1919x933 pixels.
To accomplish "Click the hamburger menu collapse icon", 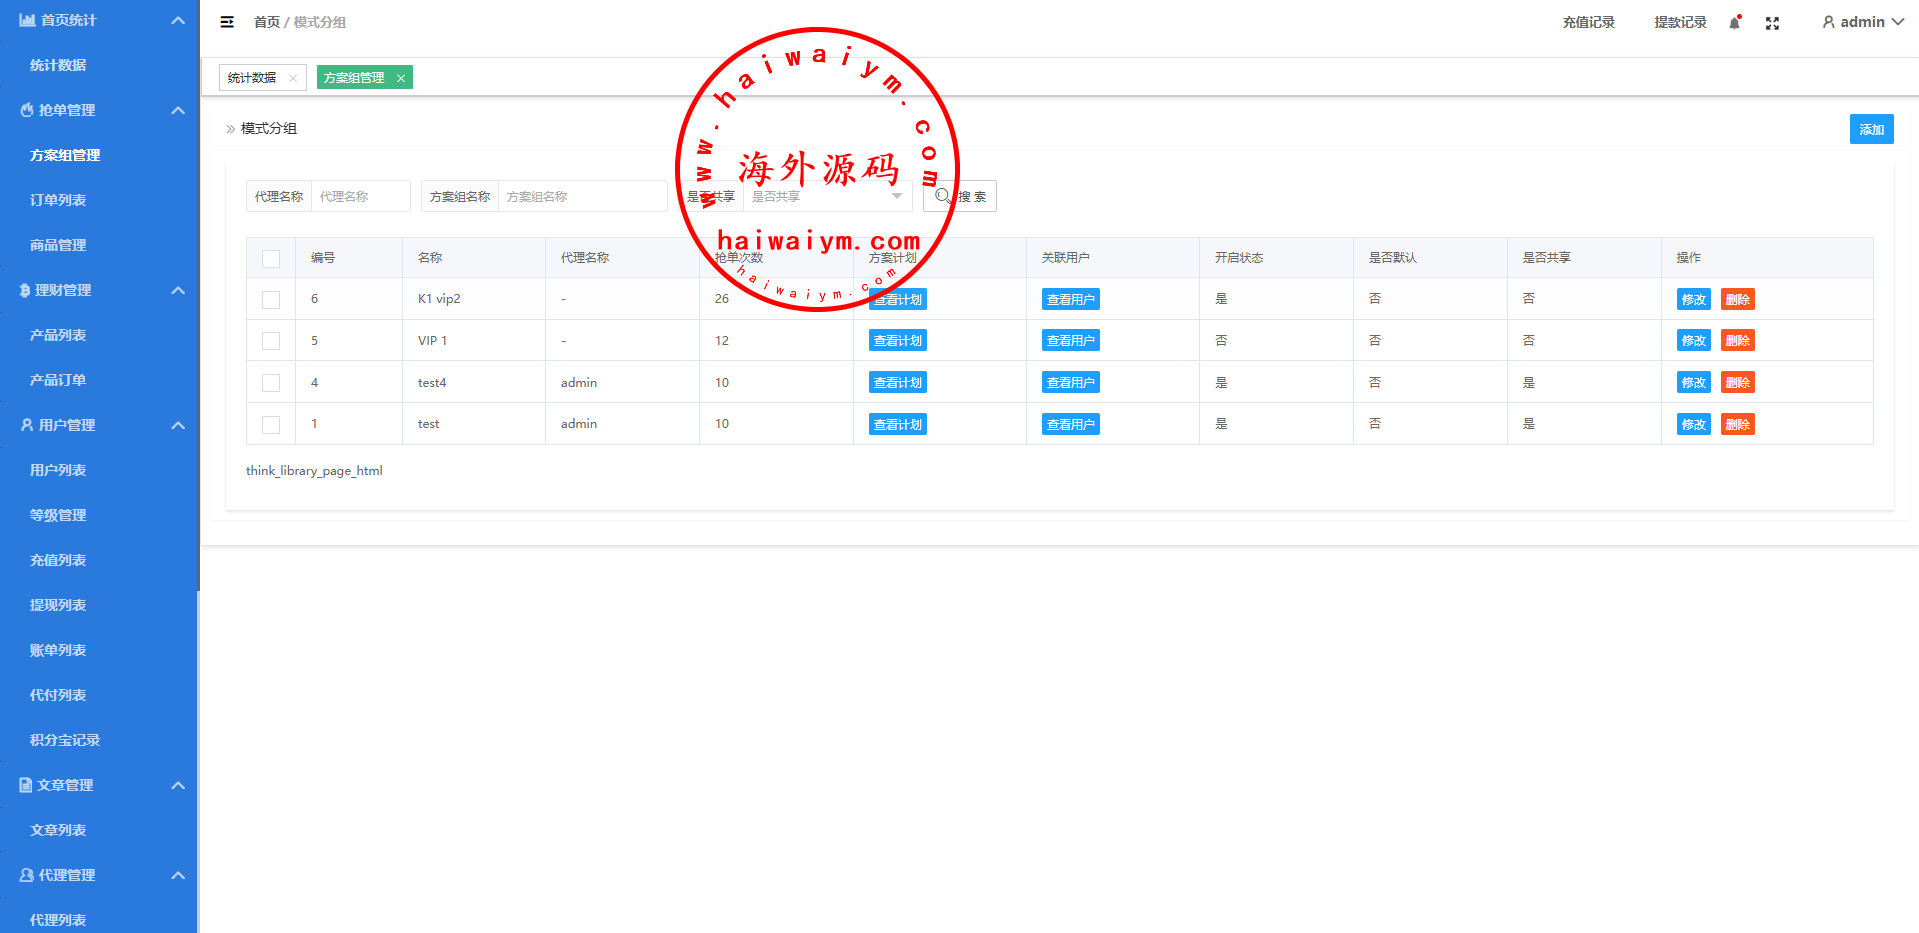I will click(x=227, y=22).
